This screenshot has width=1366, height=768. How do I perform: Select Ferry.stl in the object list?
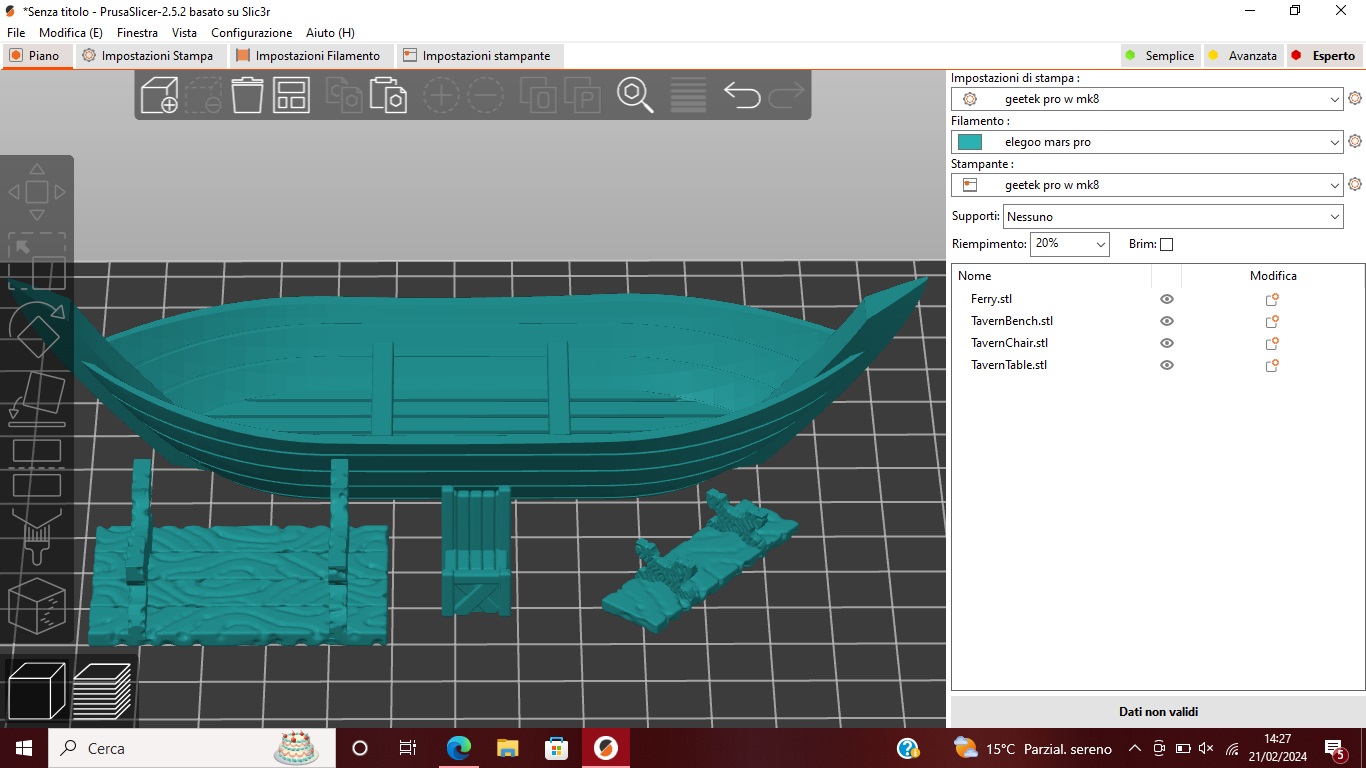[x=991, y=299]
